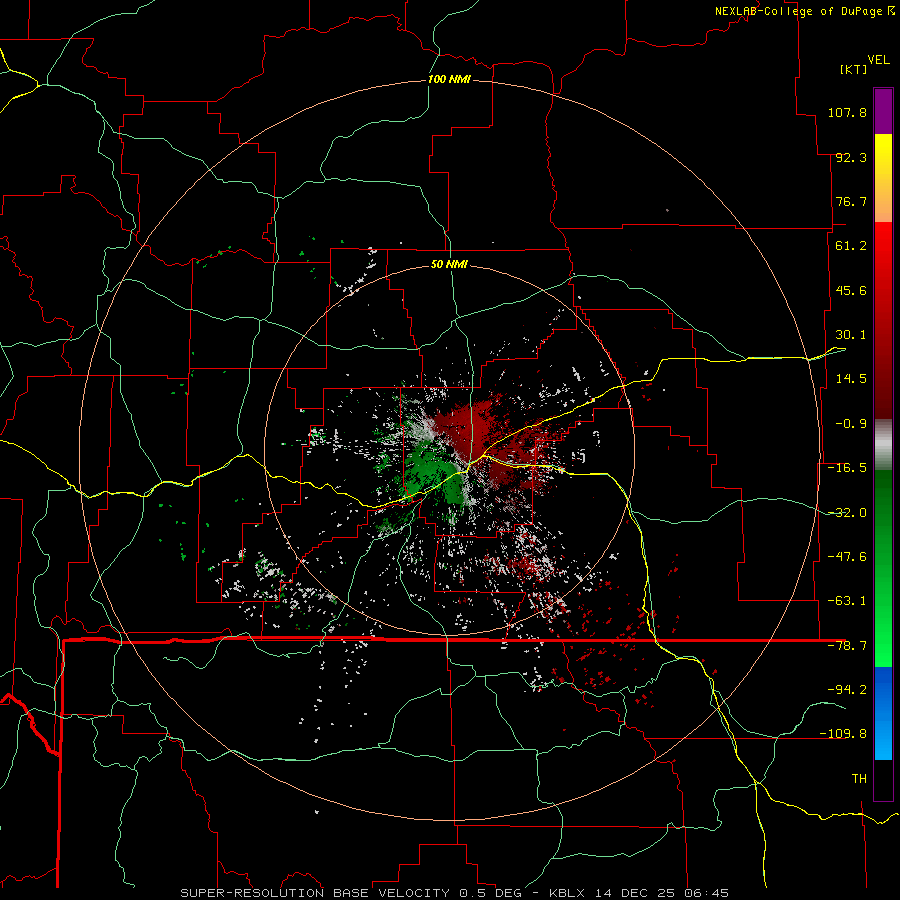Click the 50 NMI range ring label

(449, 264)
